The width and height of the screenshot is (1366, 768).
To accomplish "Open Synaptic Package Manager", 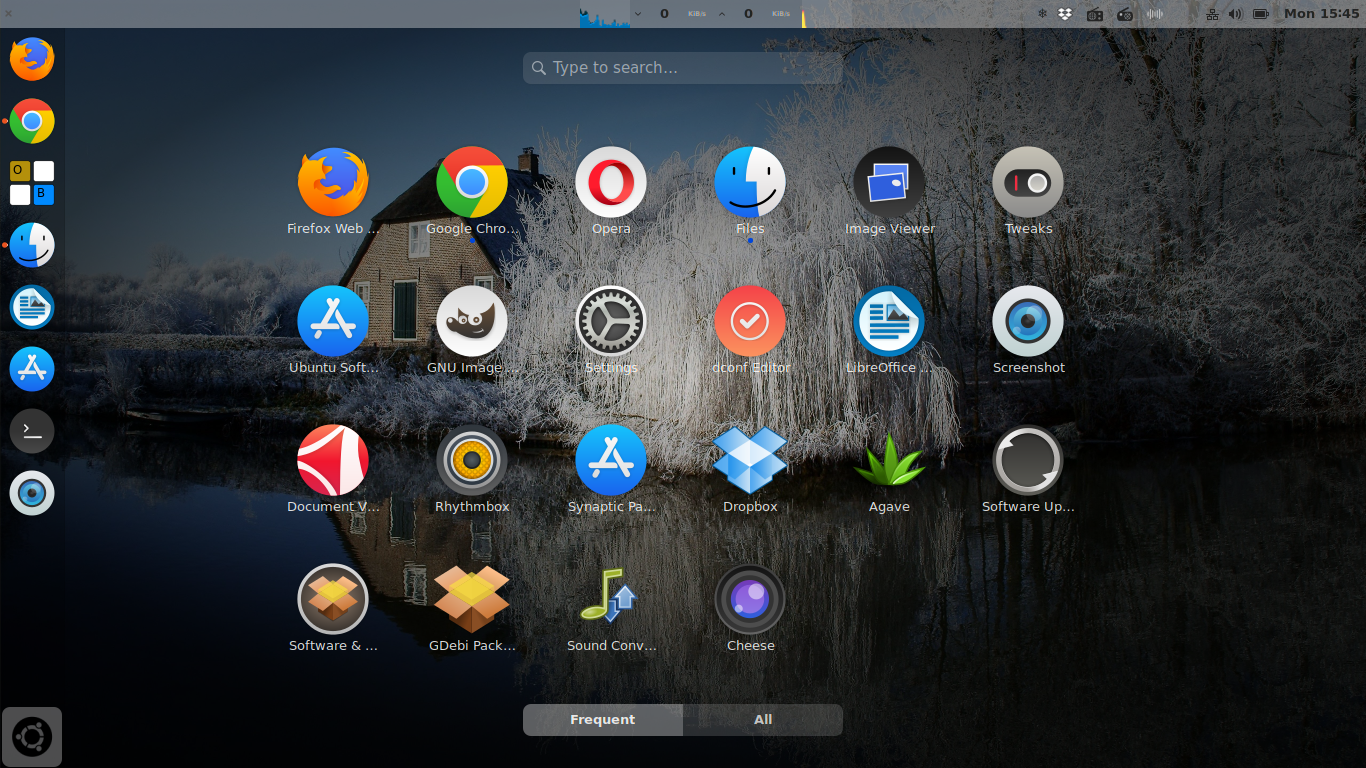I will pos(611,470).
